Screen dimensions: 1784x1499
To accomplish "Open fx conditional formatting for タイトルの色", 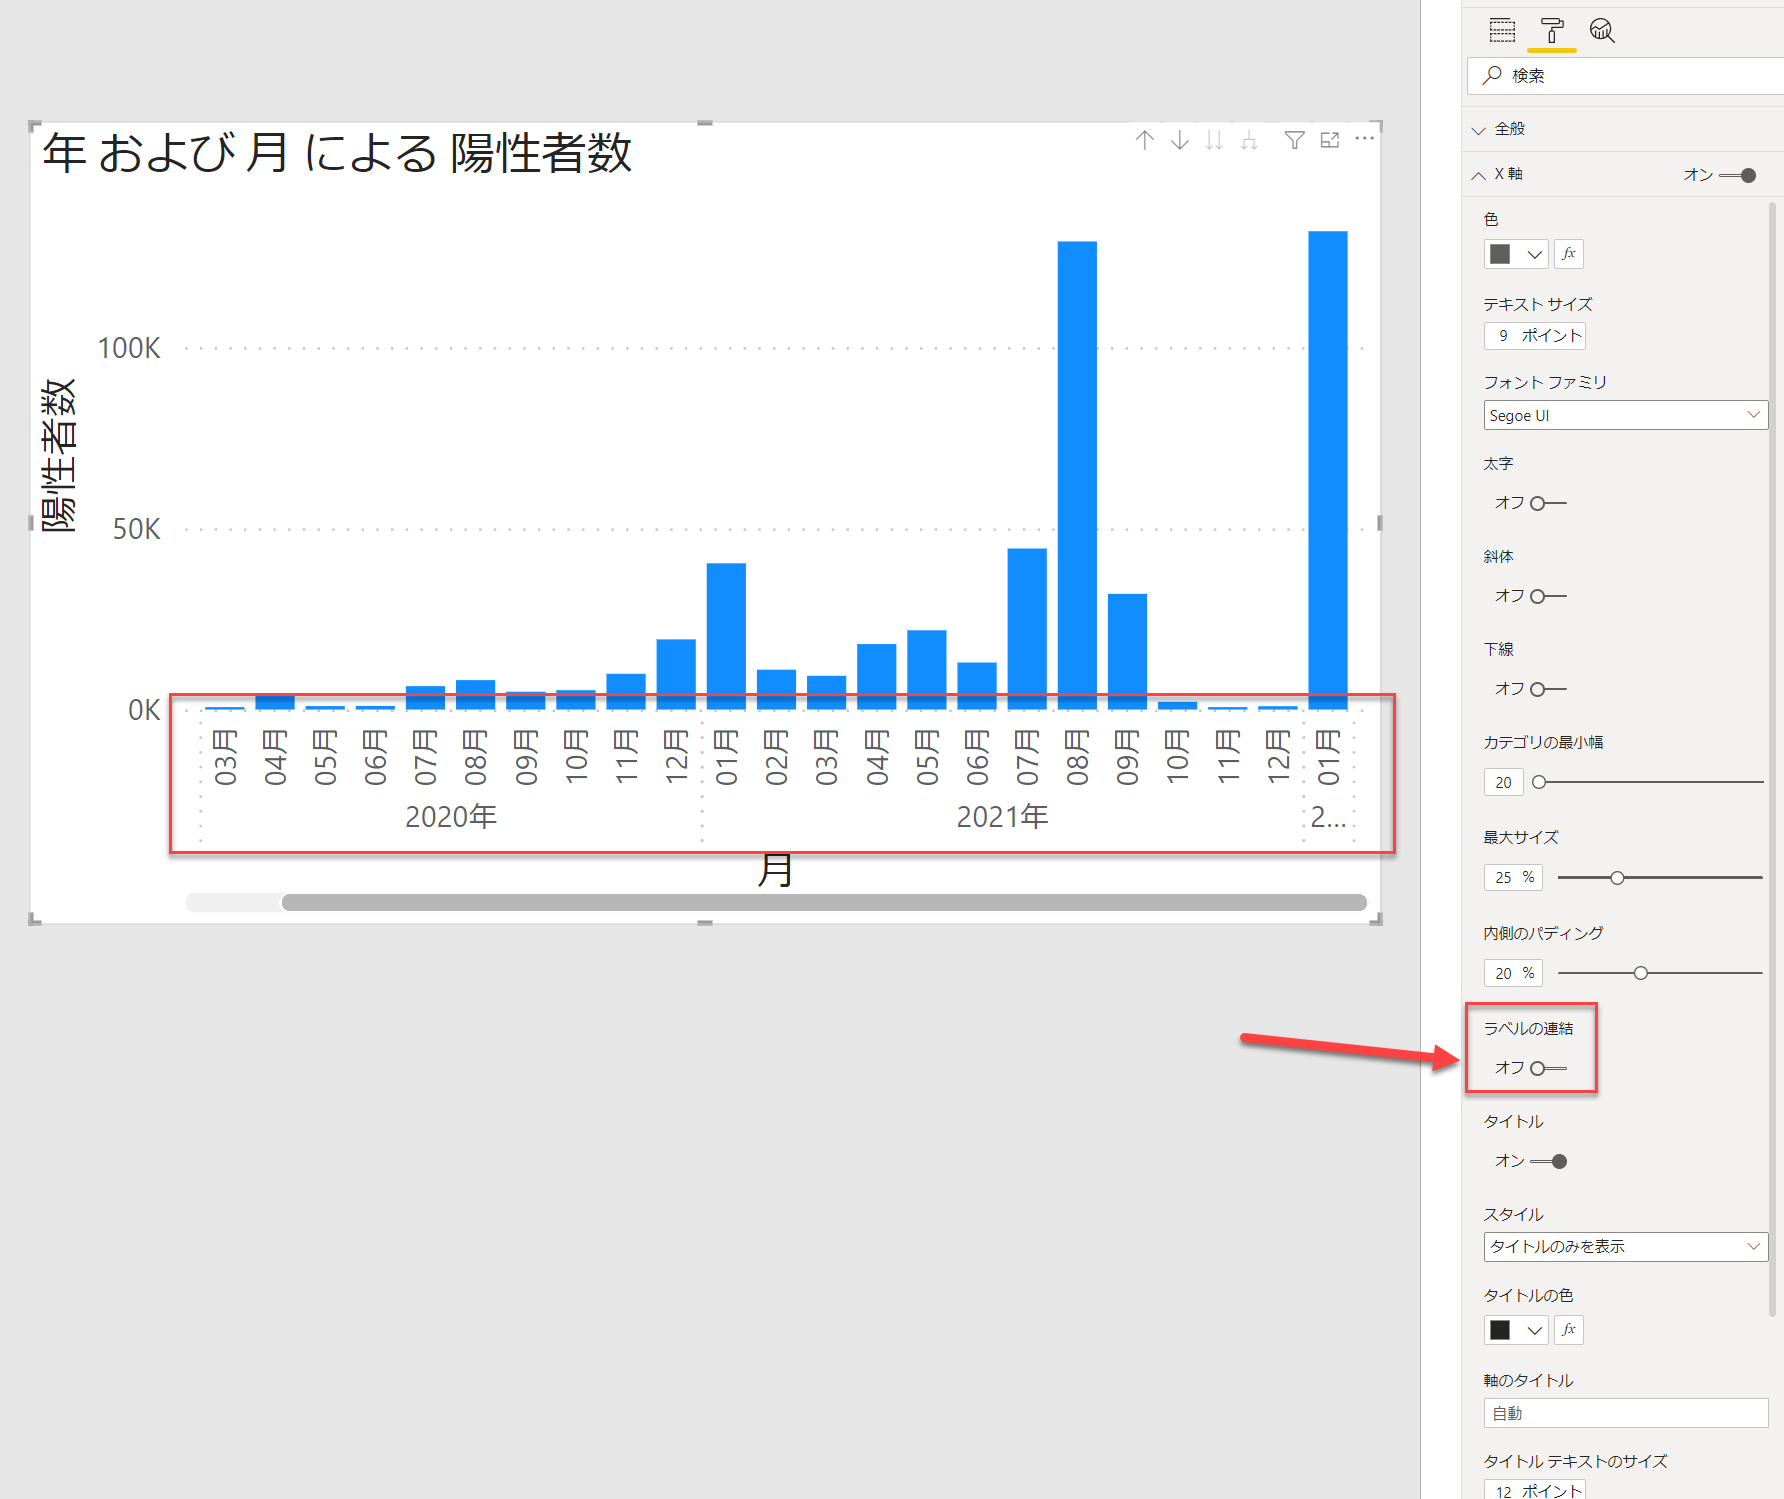I will (1569, 1330).
